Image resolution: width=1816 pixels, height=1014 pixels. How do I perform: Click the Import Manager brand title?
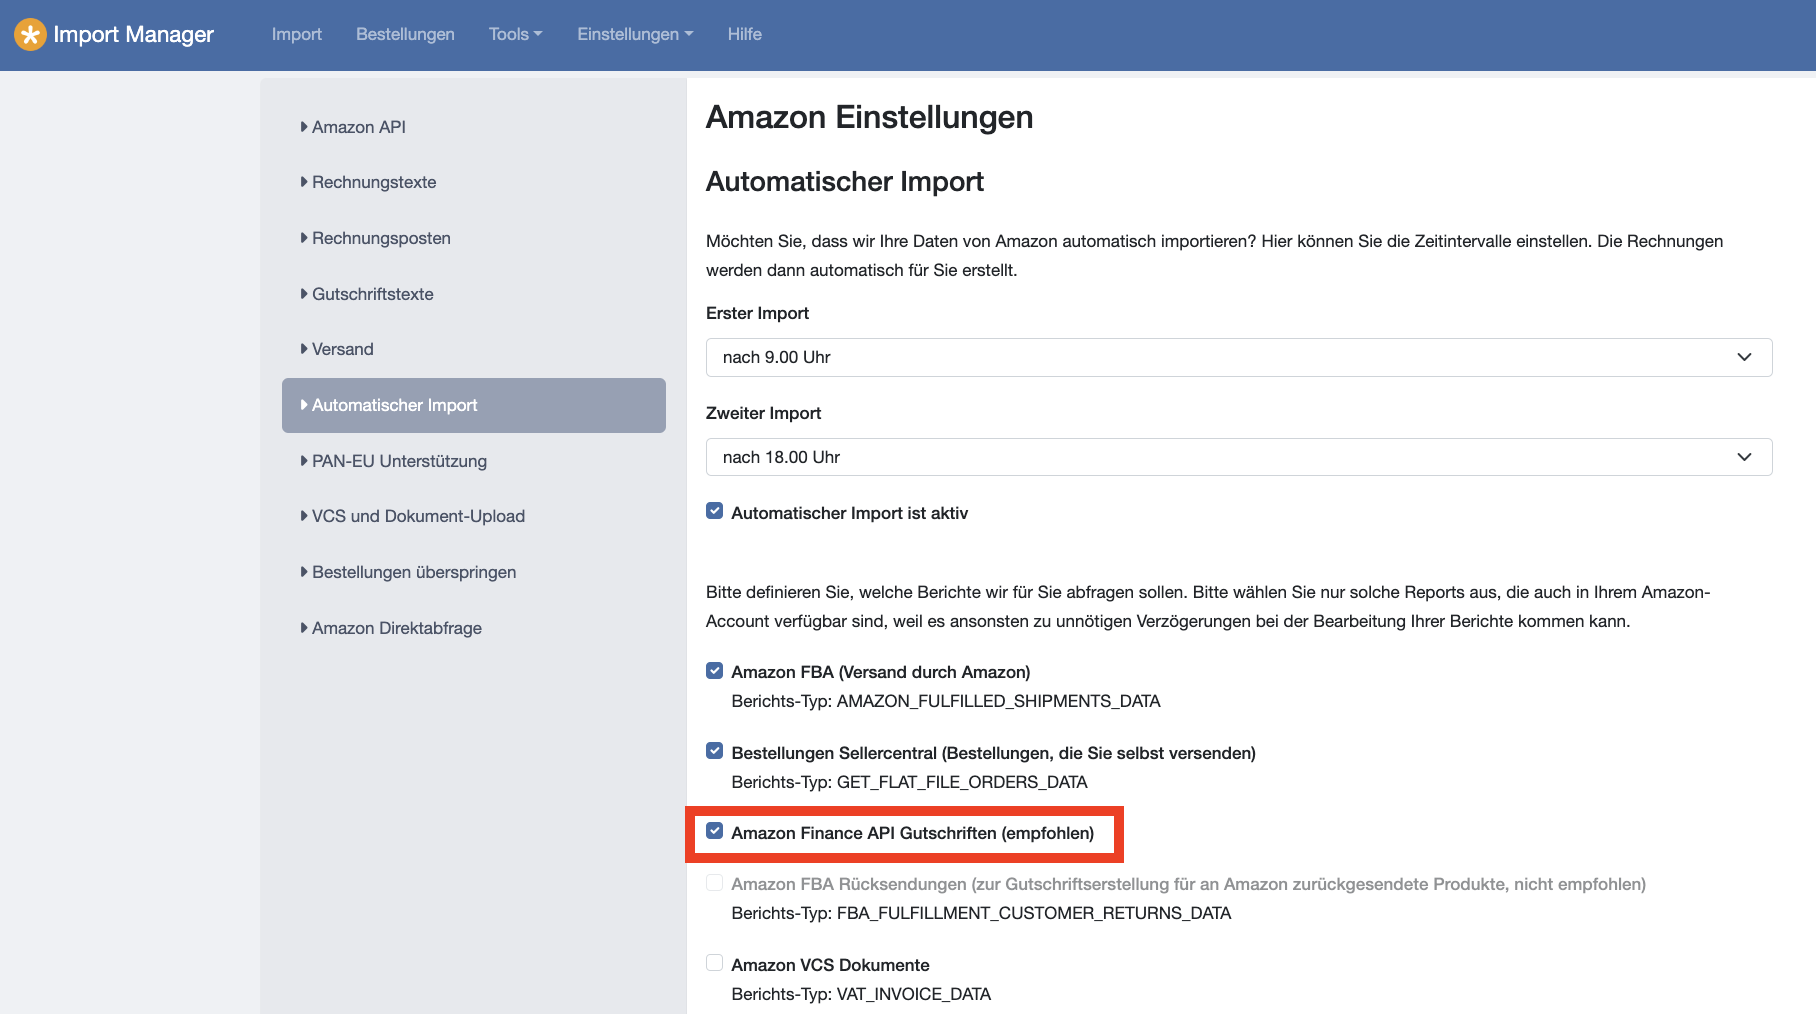[133, 34]
